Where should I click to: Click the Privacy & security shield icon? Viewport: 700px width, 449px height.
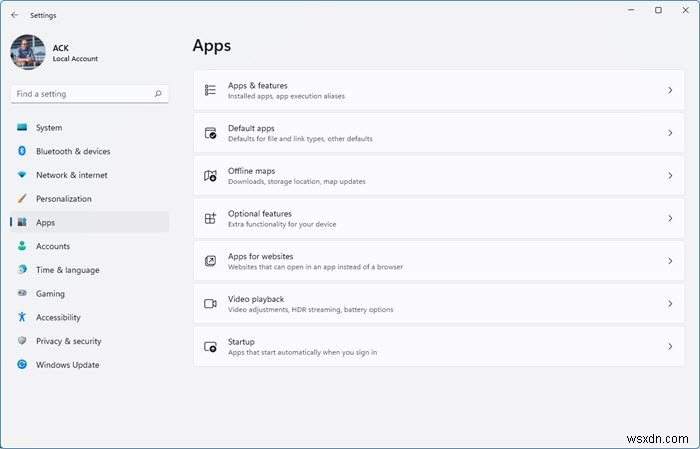(21, 341)
